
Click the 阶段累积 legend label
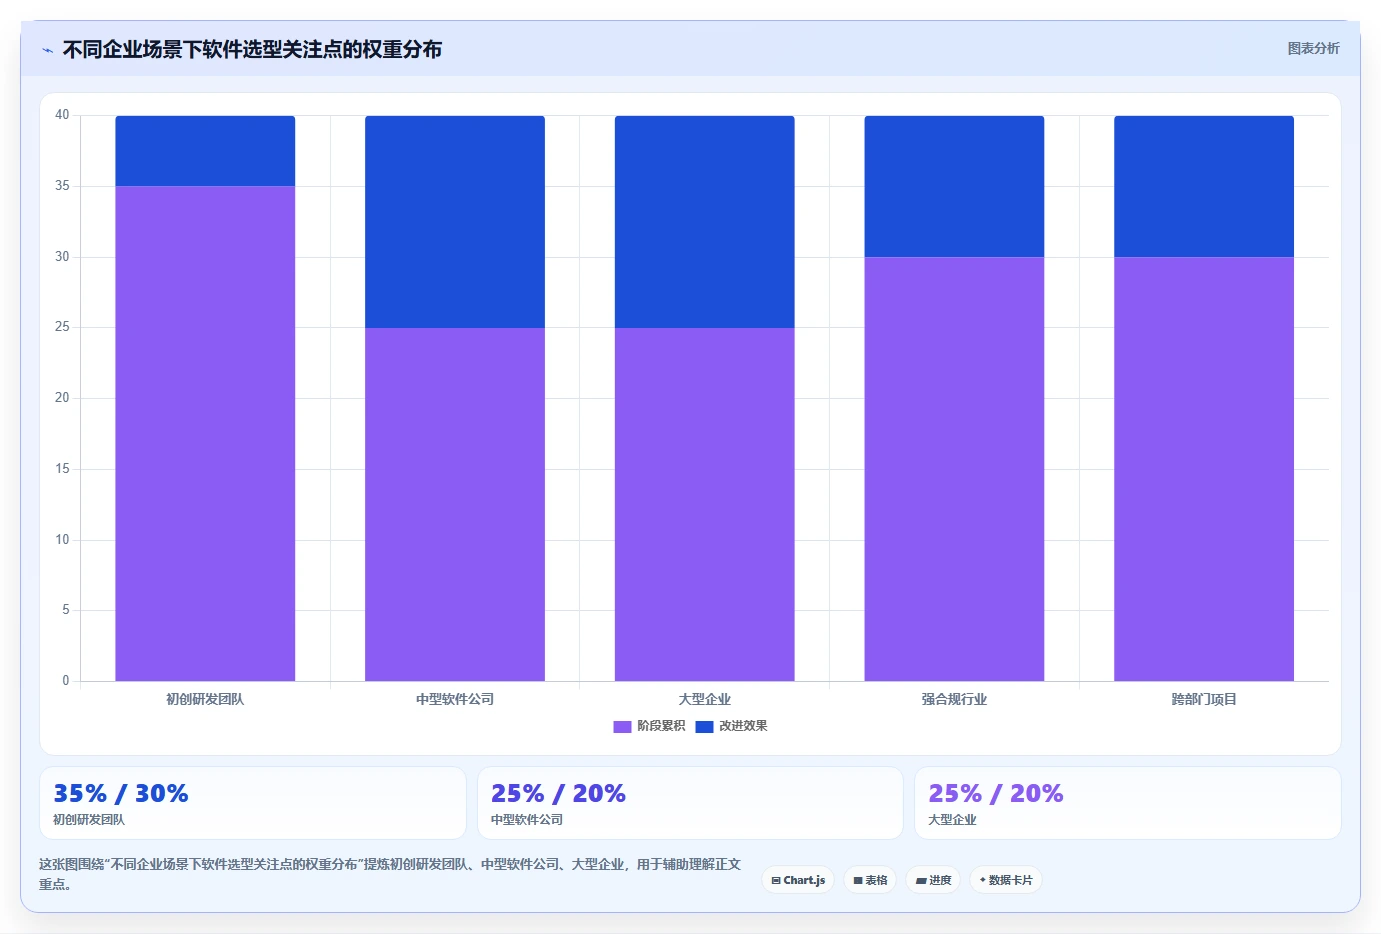(x=661, y=726)
